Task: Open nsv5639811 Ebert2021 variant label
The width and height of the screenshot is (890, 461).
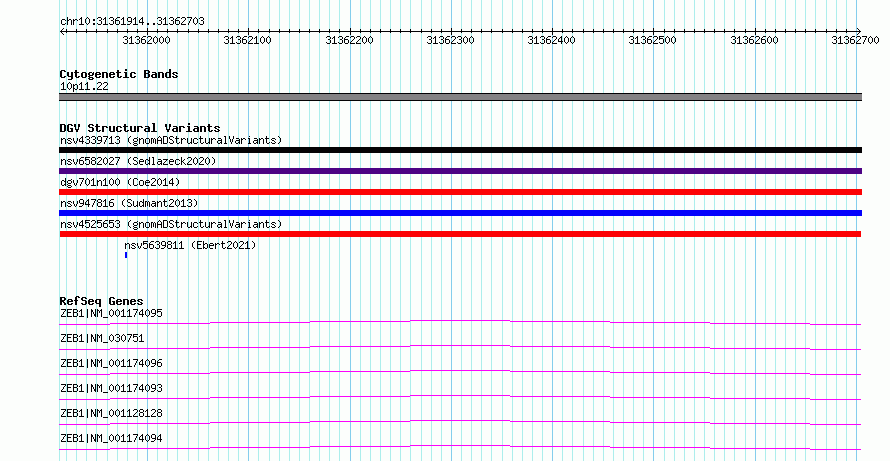Action: pyautogui.click(x=190, y=245)
